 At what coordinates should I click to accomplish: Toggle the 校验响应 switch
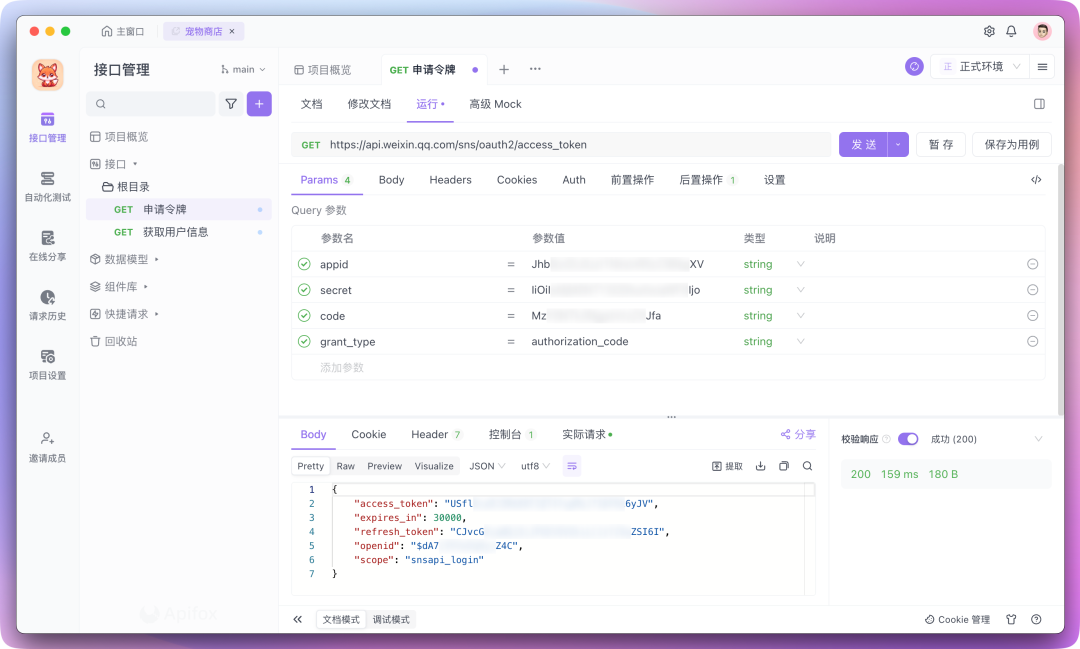[x=908, y=439]
